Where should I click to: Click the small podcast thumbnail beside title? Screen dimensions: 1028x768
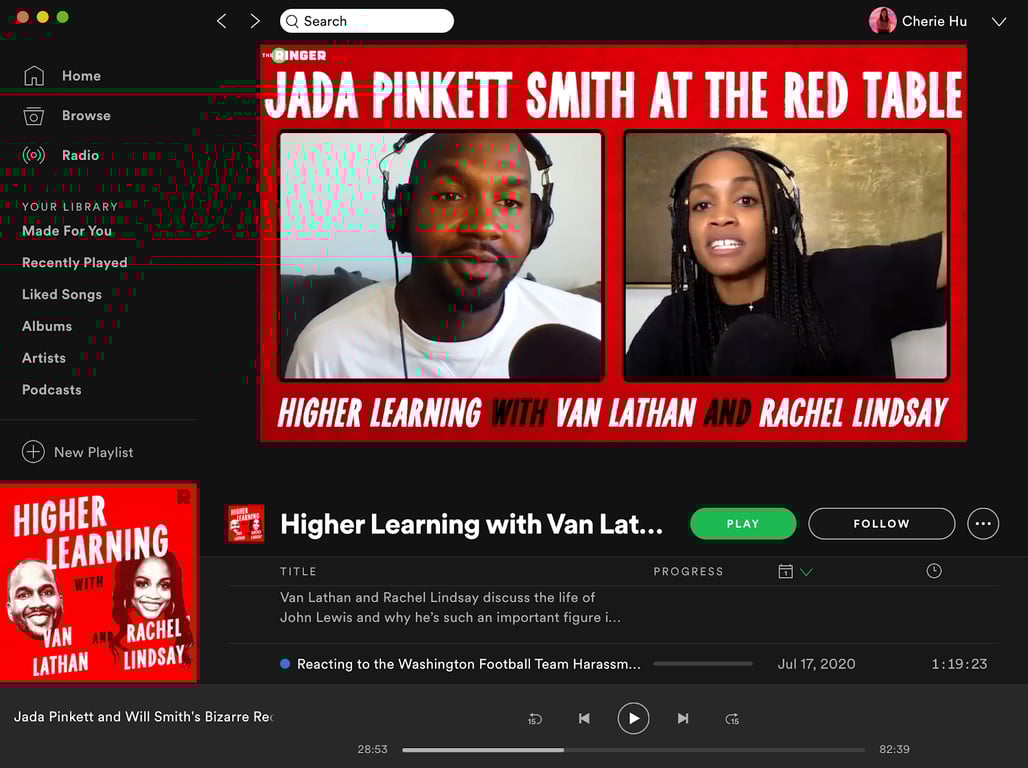pyautogui.click(x=245, y=523)
